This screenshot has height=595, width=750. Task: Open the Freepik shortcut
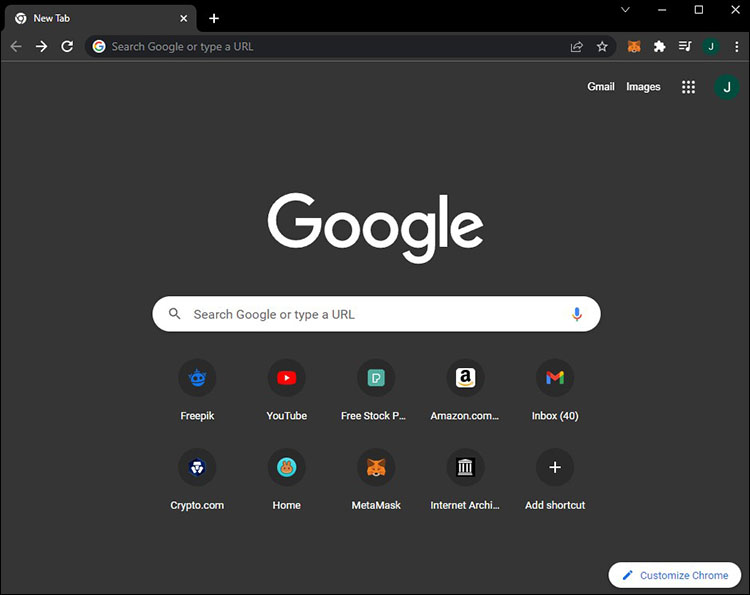pyautogui.click(x=197, y=391)
